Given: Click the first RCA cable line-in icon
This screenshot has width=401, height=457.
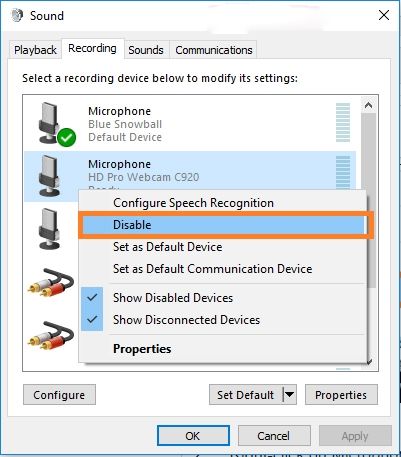Looking at the screenshot, I should pos(51,283).
